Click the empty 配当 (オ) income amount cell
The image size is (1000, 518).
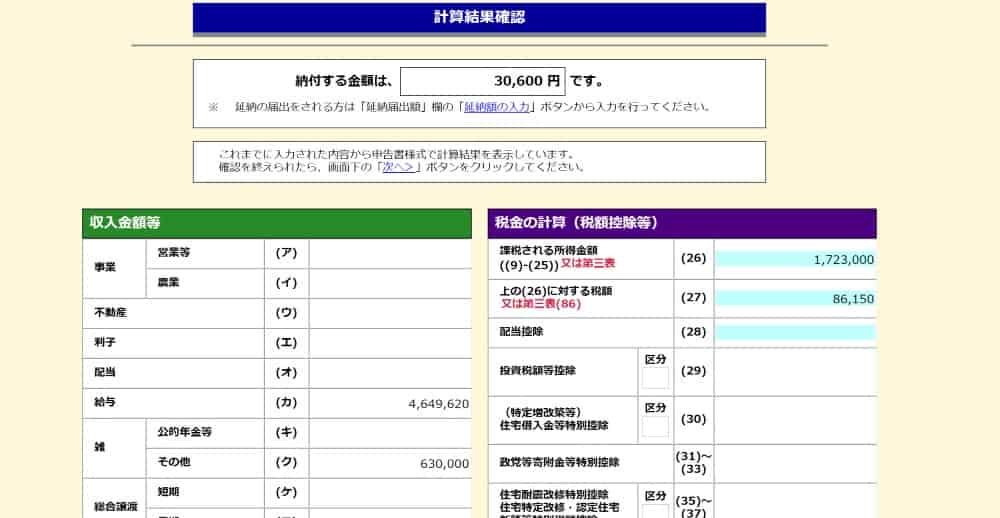390,374
